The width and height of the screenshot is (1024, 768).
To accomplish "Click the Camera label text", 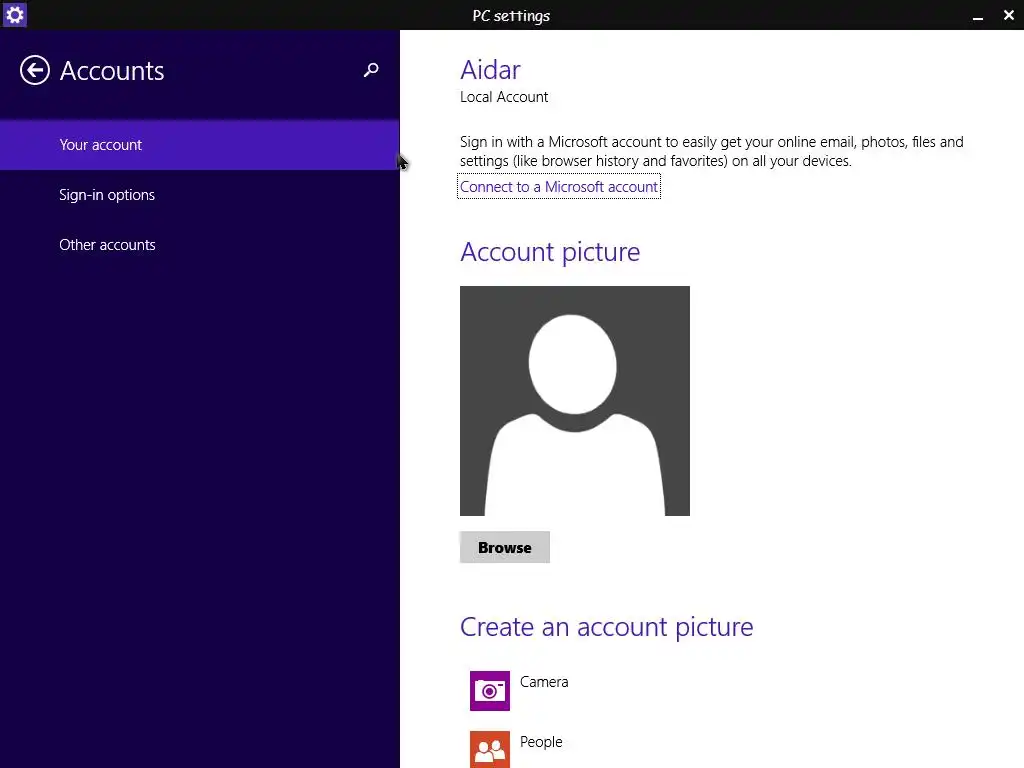I will pos(544,682).
